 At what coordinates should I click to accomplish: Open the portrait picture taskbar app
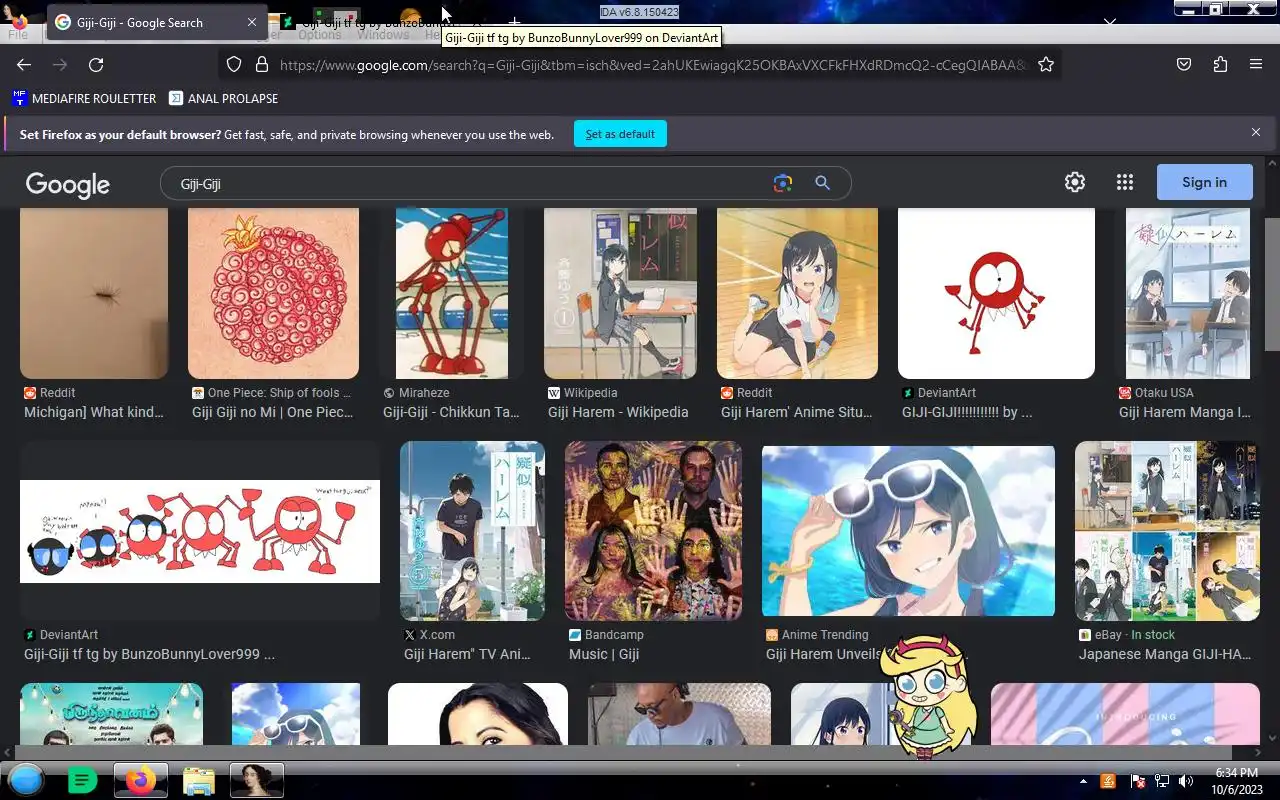(257, 780)
